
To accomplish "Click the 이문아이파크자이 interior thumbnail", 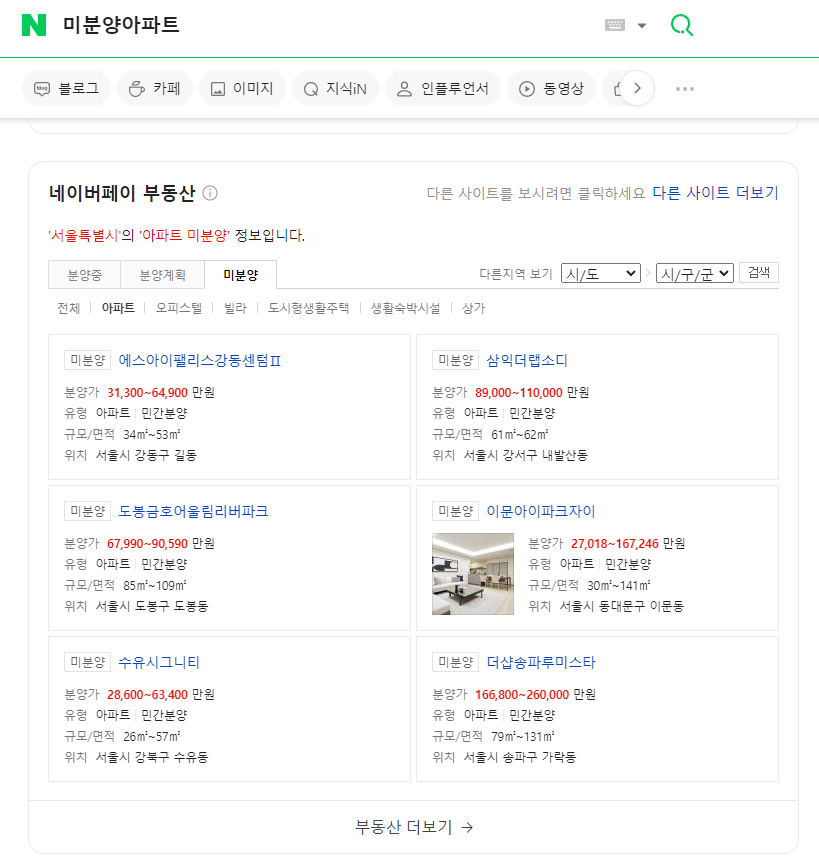I will (473, 574).
